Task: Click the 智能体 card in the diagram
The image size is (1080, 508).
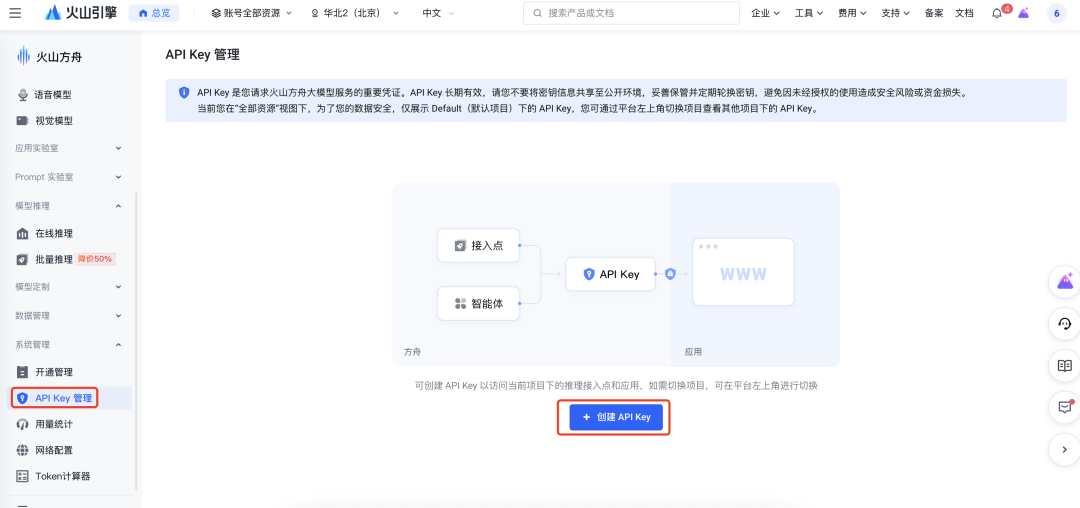Action: [x=479, y=304]
